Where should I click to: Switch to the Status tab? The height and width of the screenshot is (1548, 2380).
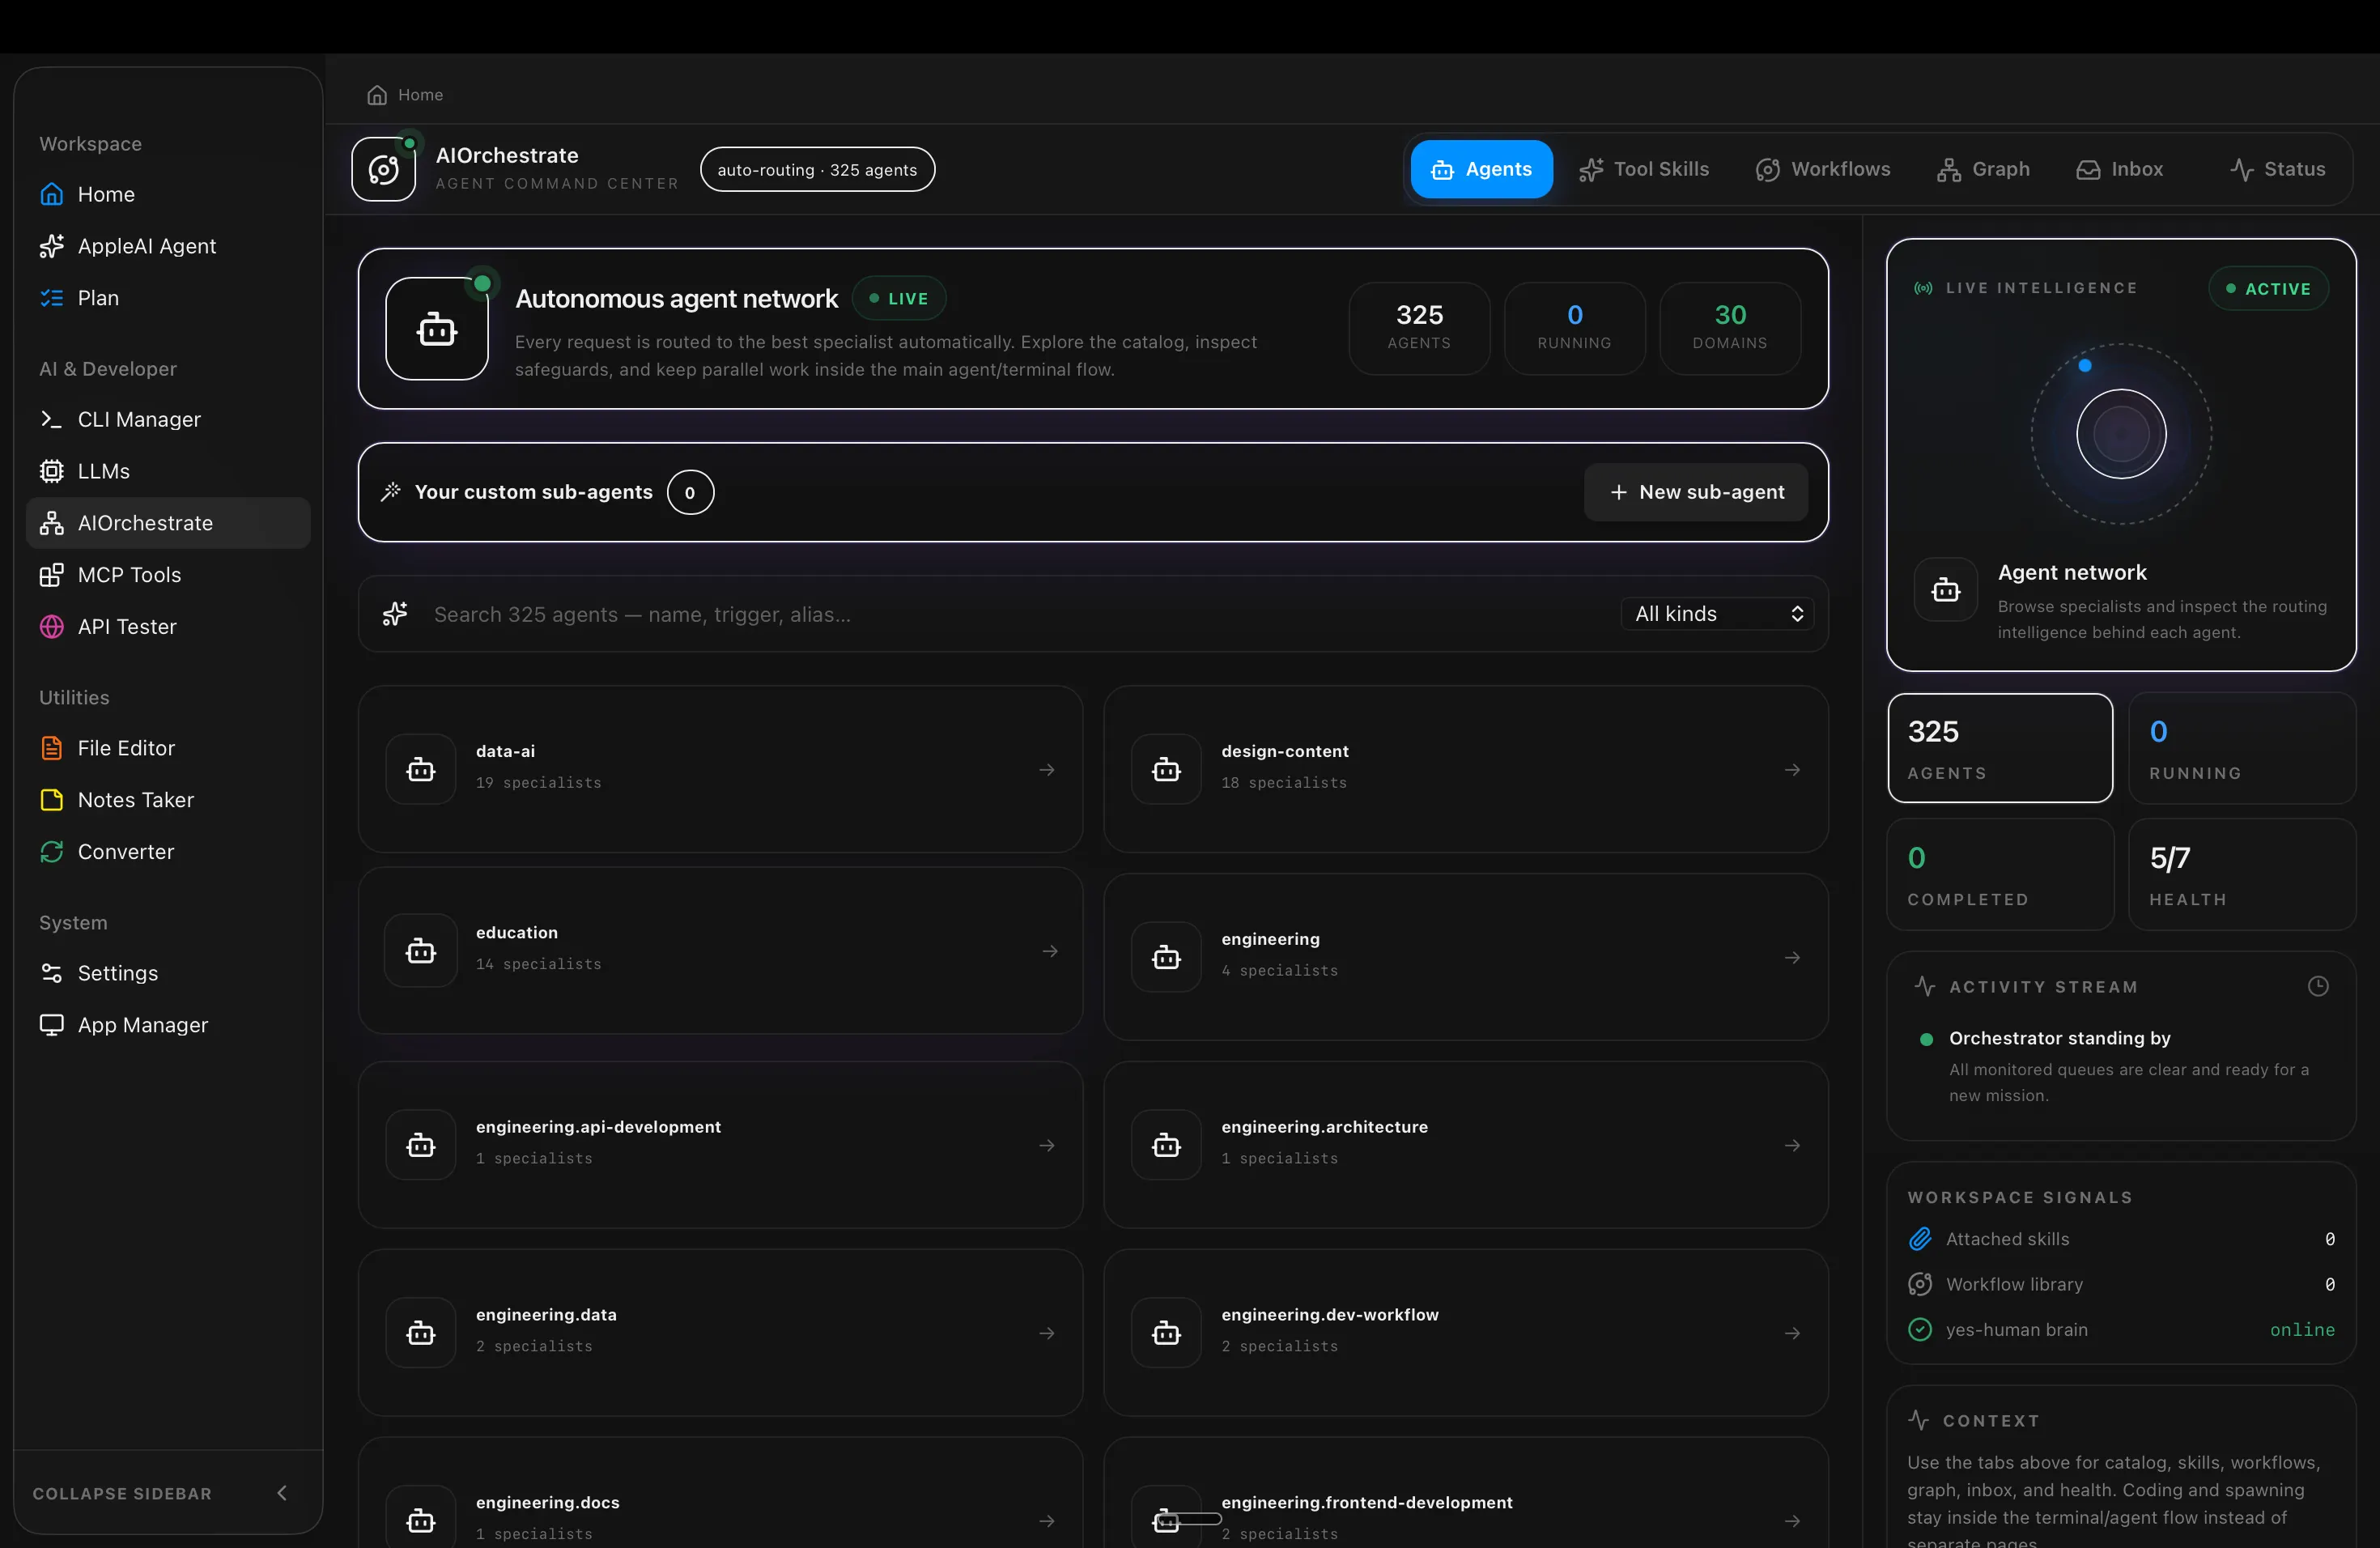pos(2277,169)
